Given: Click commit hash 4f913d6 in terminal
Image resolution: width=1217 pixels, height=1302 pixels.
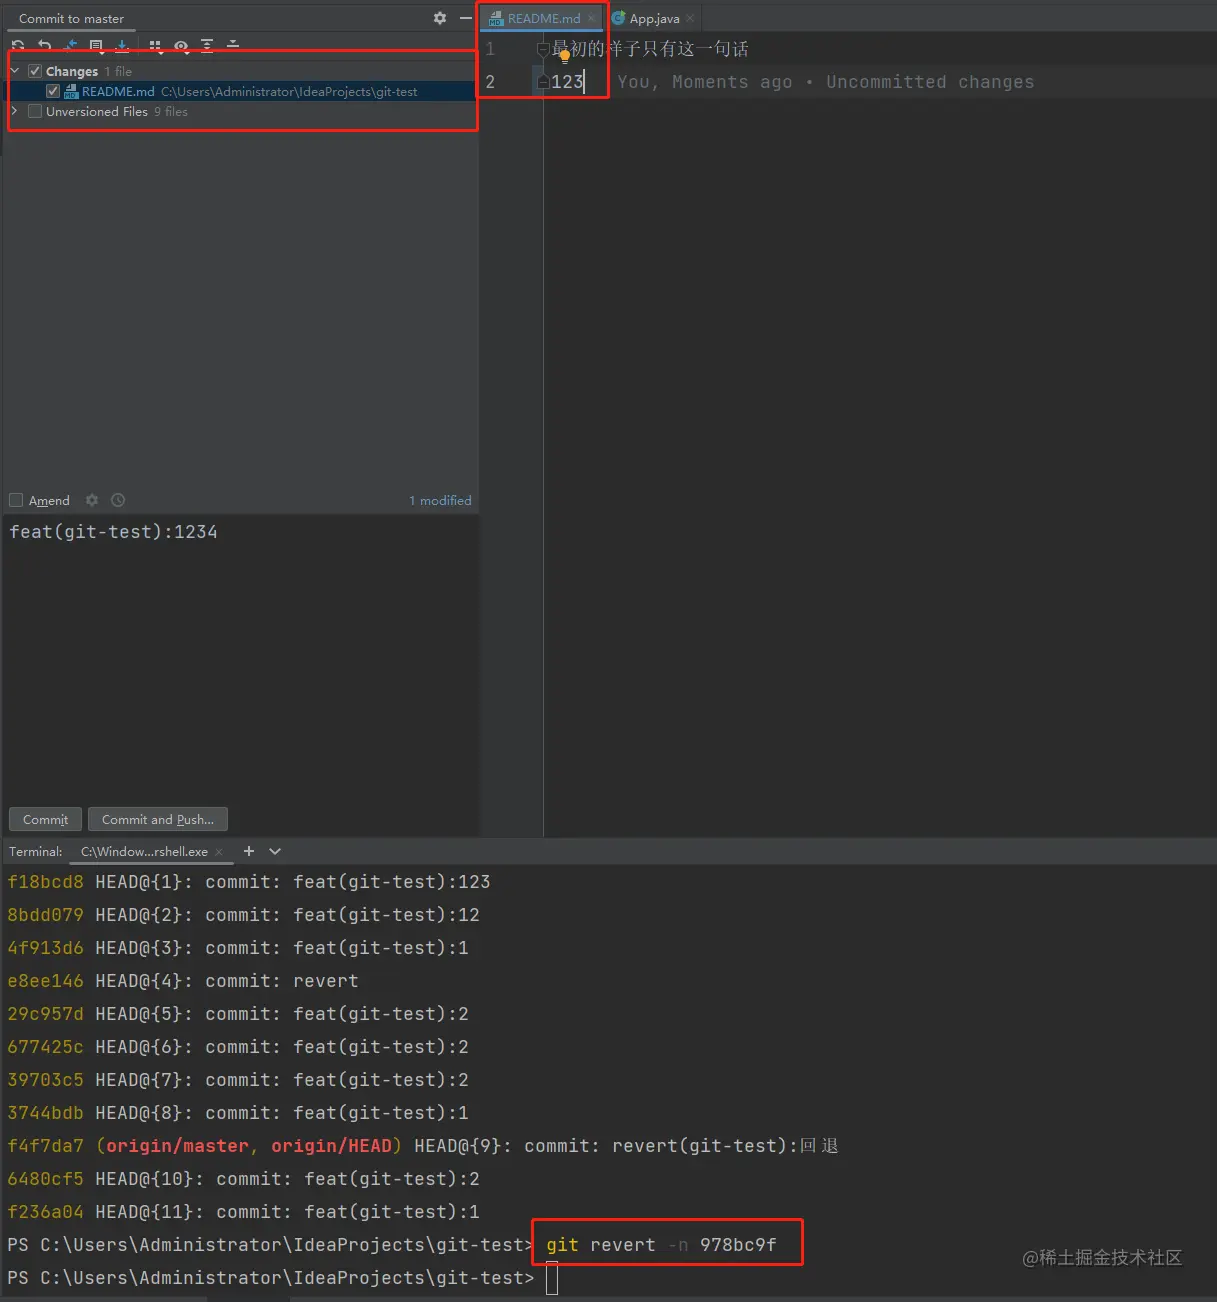Looking at the screenshot, I should (45, 948).
